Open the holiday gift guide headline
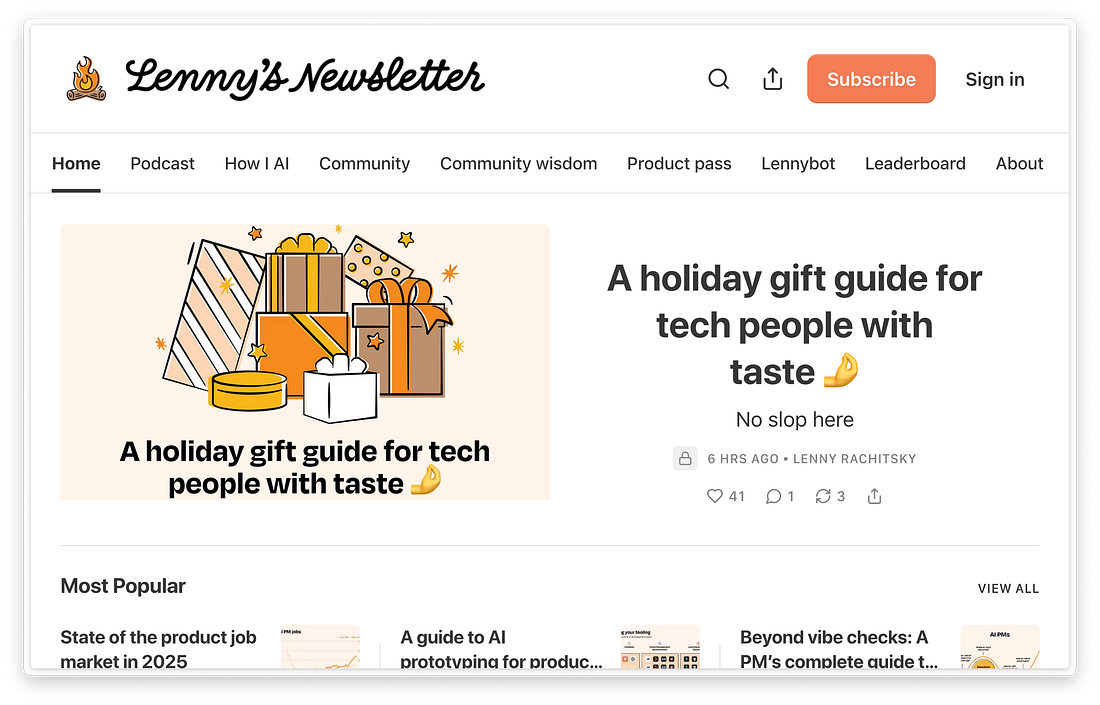Image resolution: width=1100 pixels, height=705 pixels. coord(794,325)
